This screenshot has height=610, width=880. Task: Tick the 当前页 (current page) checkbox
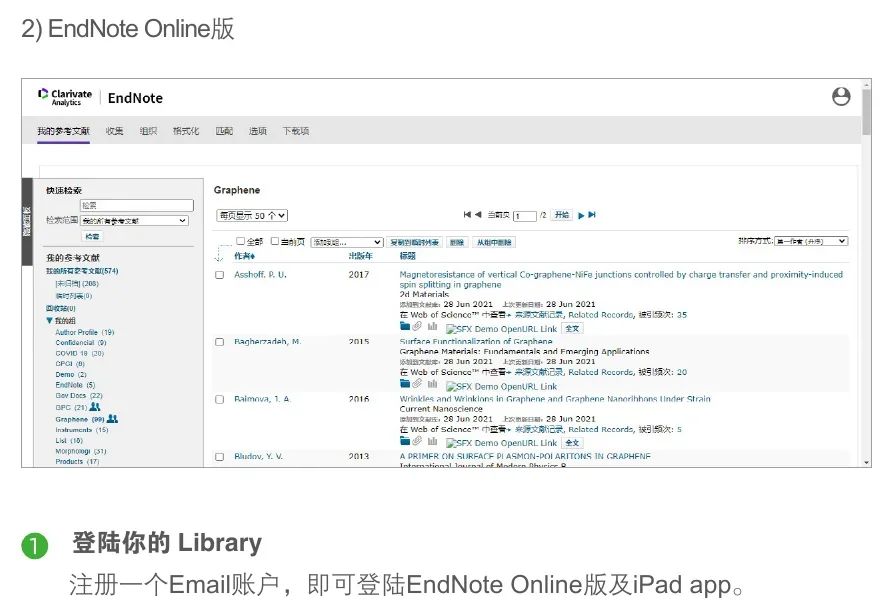click(x=274, y=241)
